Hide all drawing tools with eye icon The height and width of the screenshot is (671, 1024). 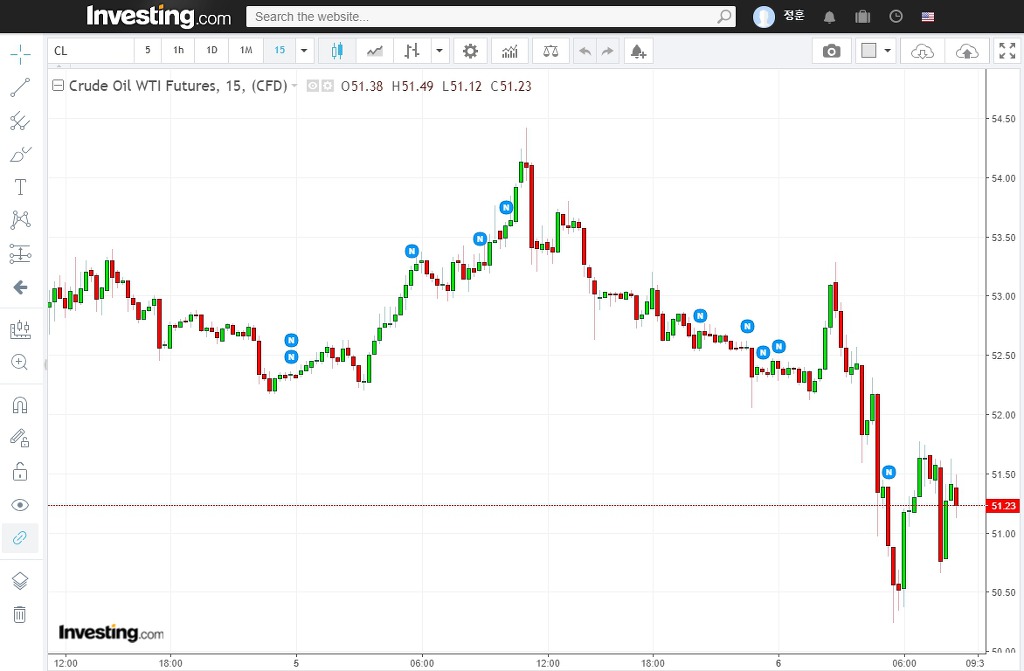(x=20, y=505)
